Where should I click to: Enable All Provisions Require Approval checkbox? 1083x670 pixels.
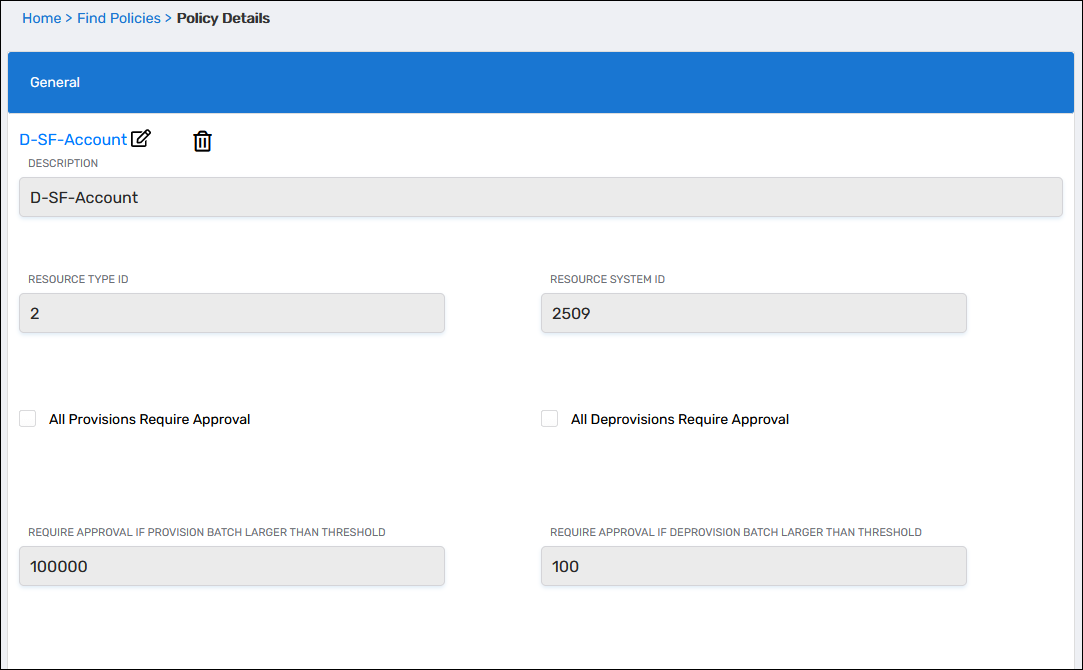28,419
